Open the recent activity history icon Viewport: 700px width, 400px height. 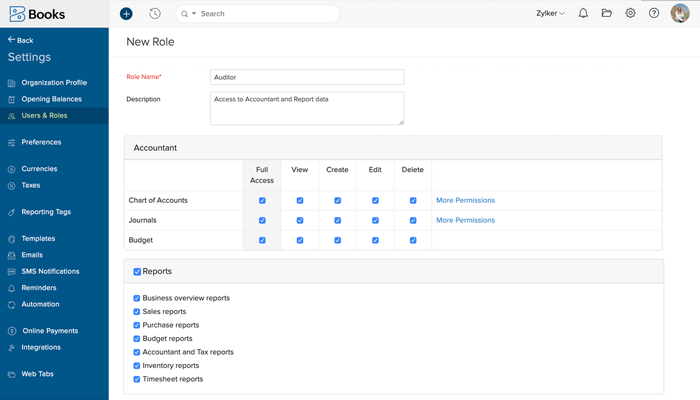click(155, 14)
